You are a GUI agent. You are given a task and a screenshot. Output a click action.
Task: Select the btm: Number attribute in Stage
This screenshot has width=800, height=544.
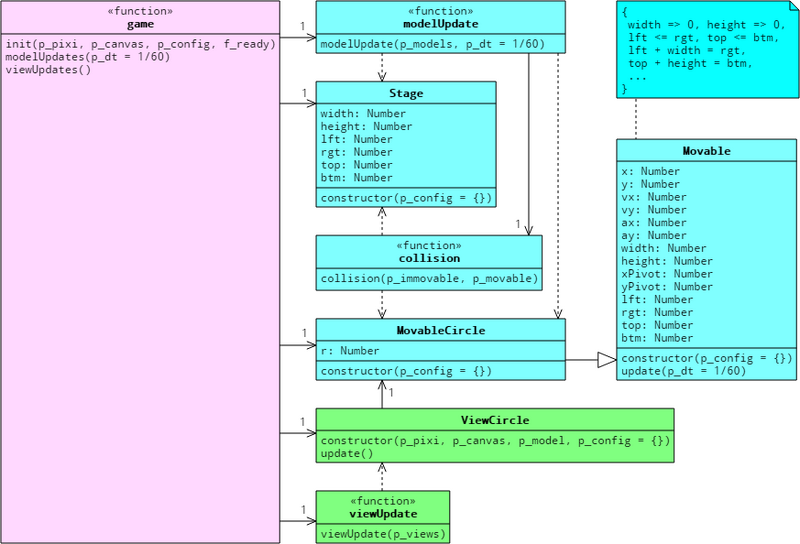coord(357,178)
